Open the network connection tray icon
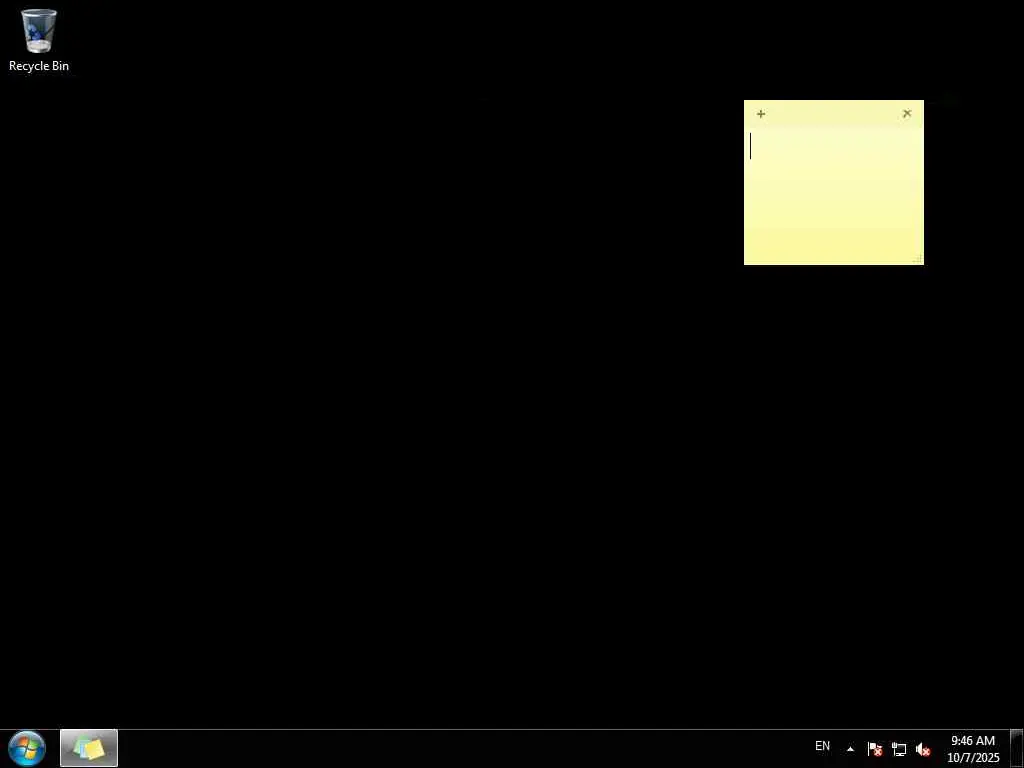Viewport: 1024px width, 768px height. coord(899,749)
